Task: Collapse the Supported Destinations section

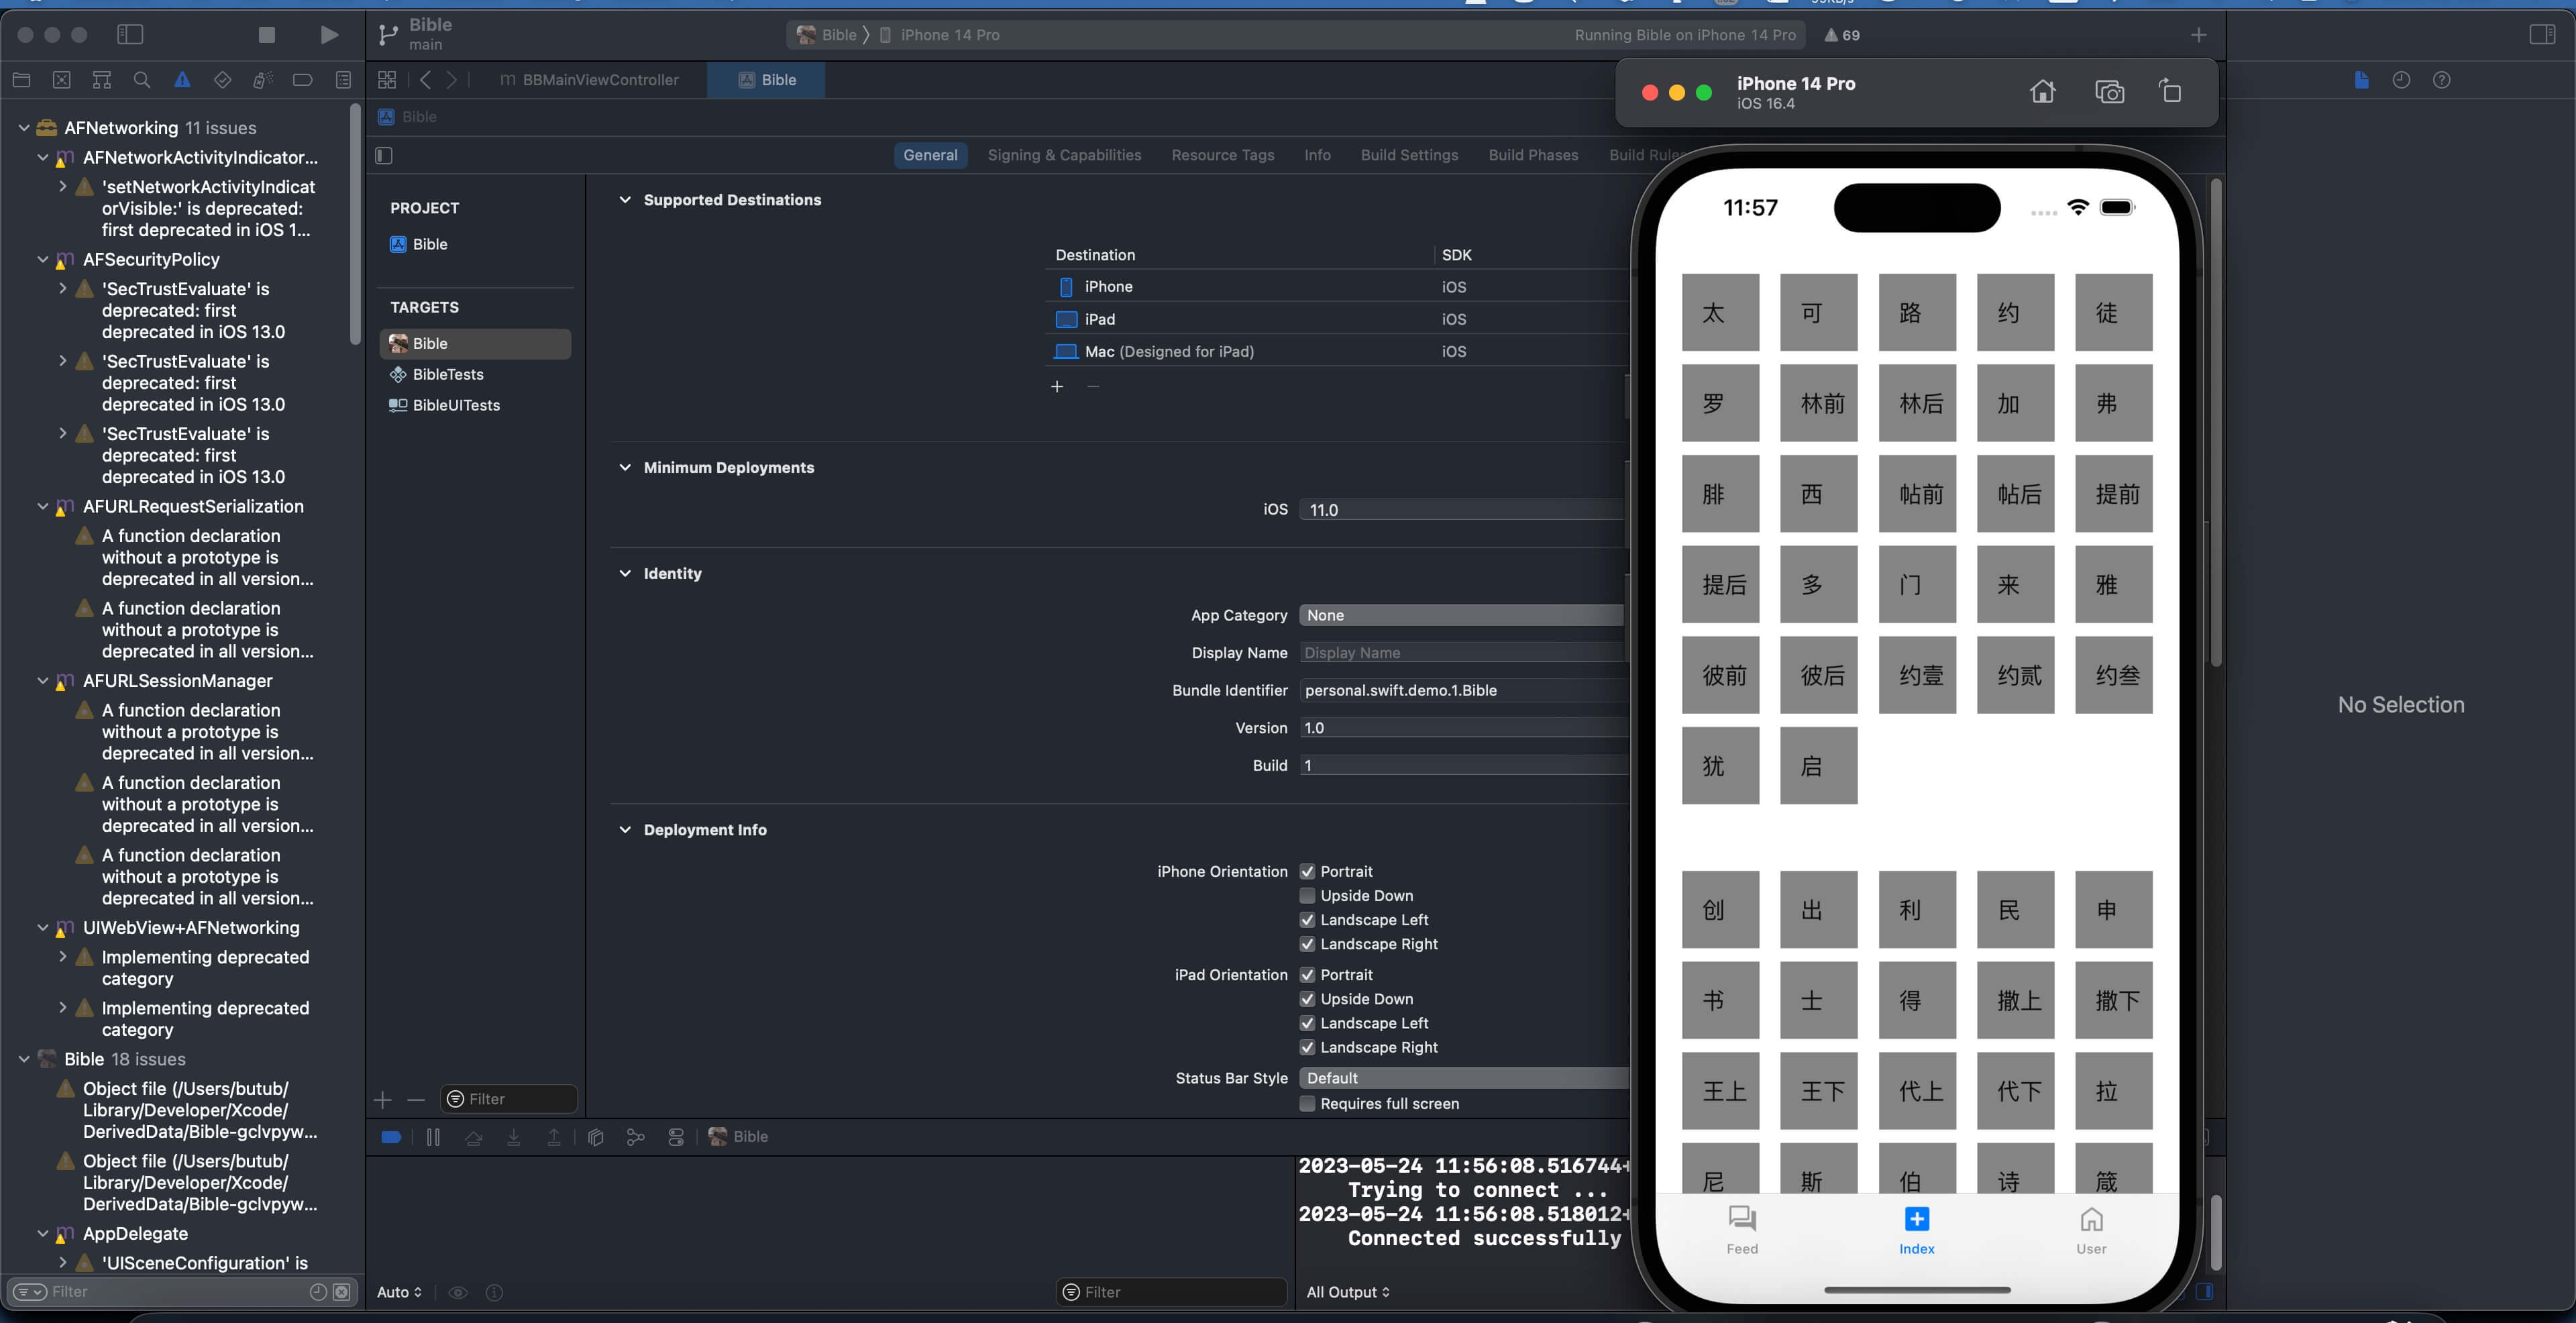Action: click(x=625, y=200)
